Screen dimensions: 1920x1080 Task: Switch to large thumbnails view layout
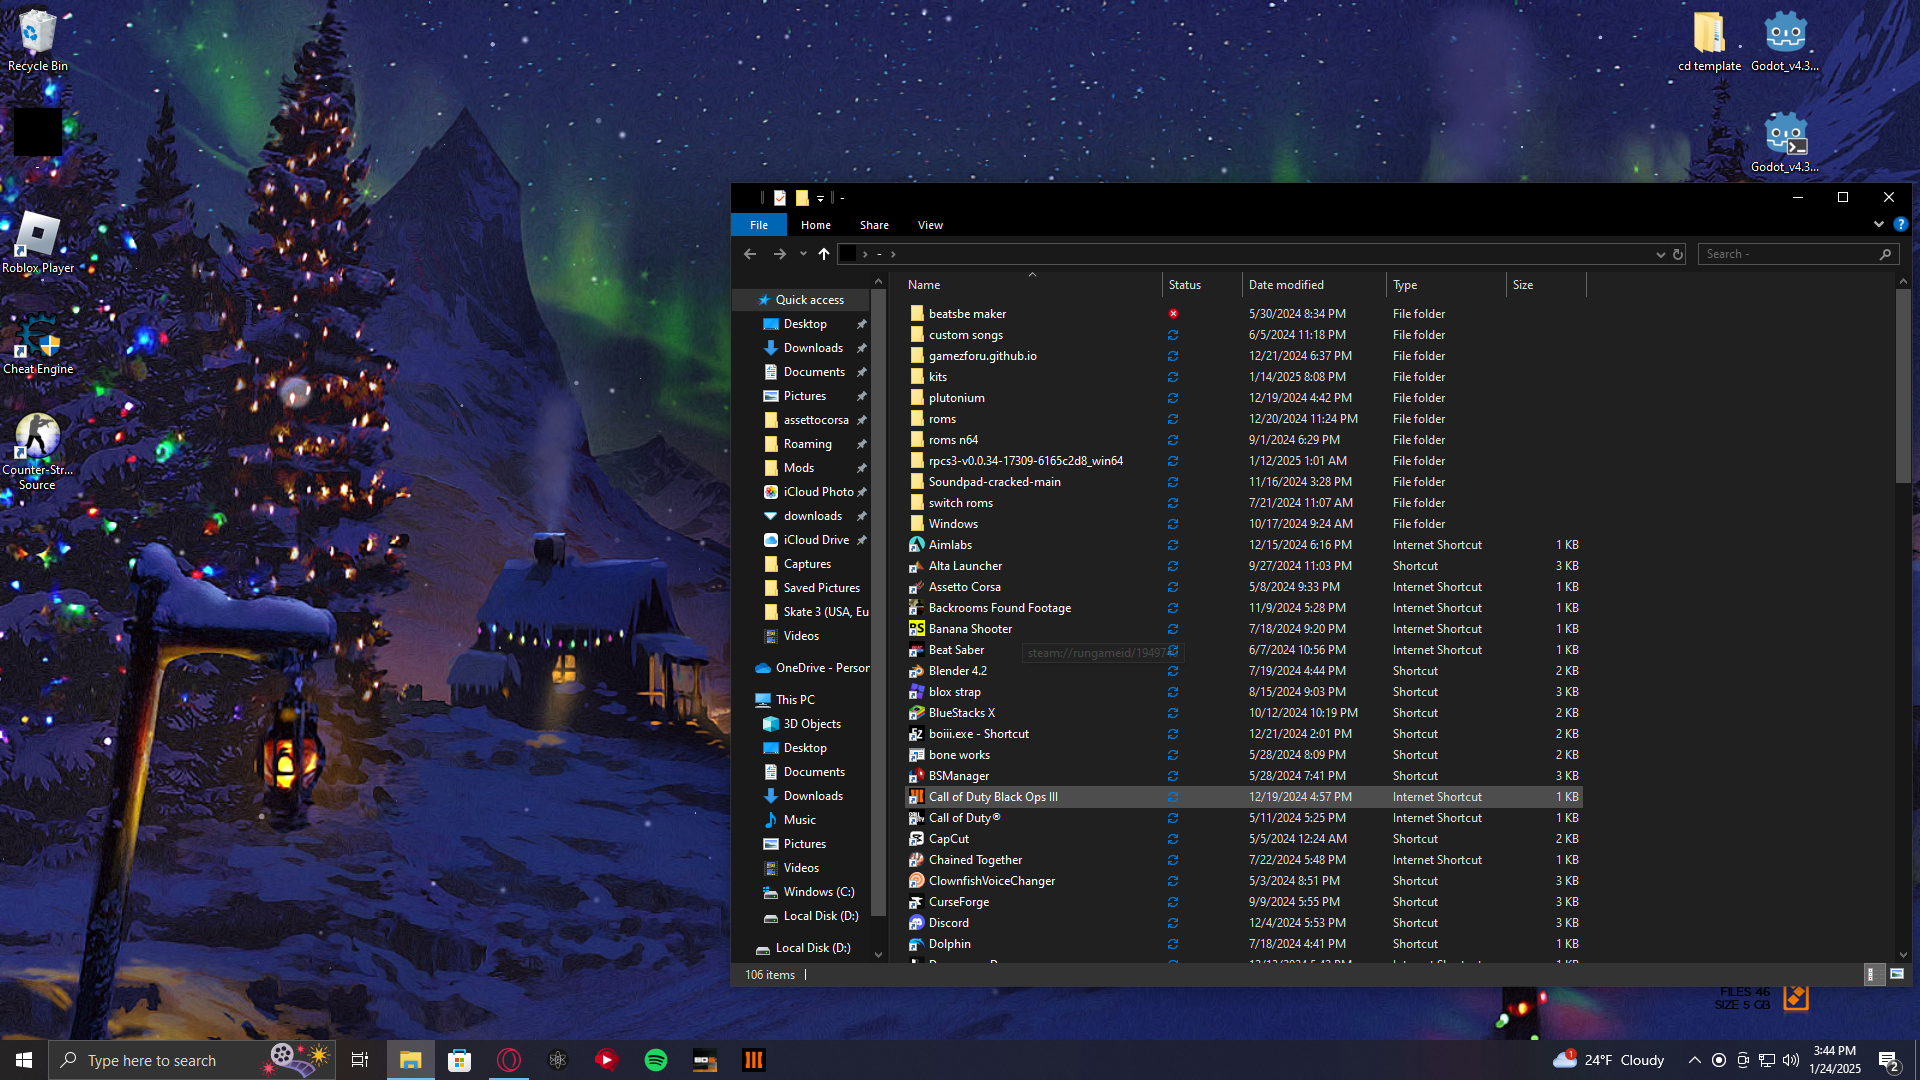point(1897,974)
